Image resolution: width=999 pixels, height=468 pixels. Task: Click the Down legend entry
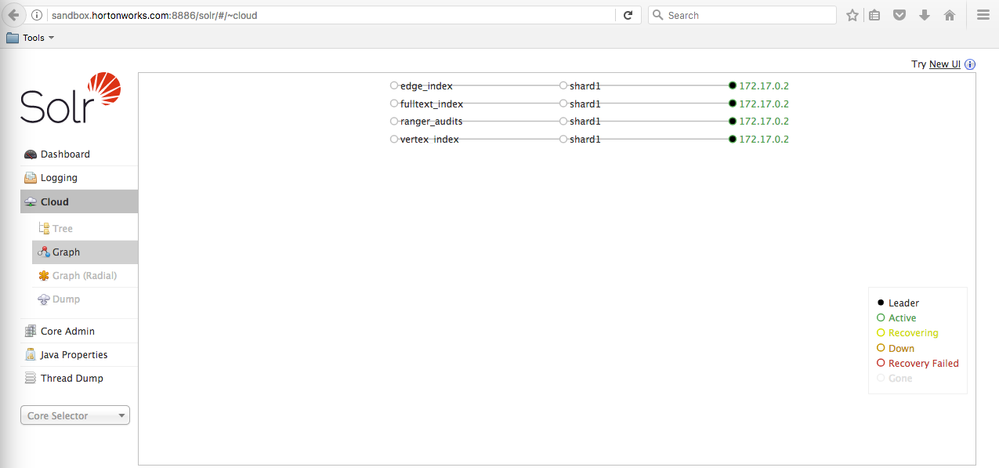click(896, 348)
